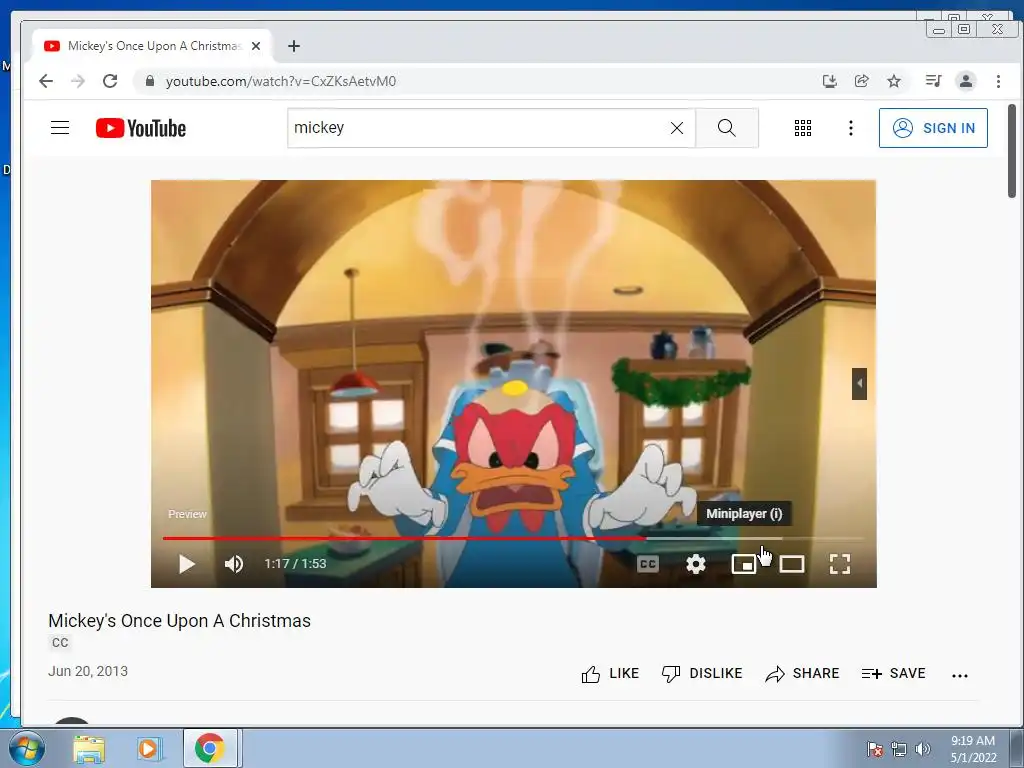
Task: Open more actions ellipsis below video
Action: tap(959, 676)
